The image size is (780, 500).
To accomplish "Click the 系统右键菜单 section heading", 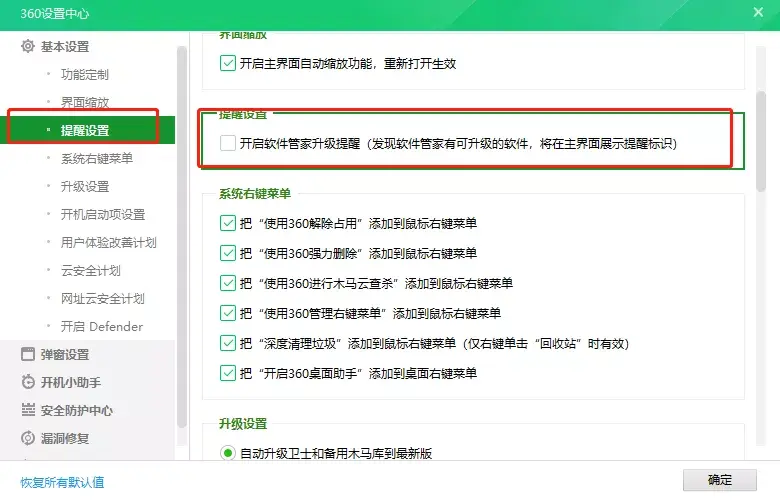I will coord(255,194).
